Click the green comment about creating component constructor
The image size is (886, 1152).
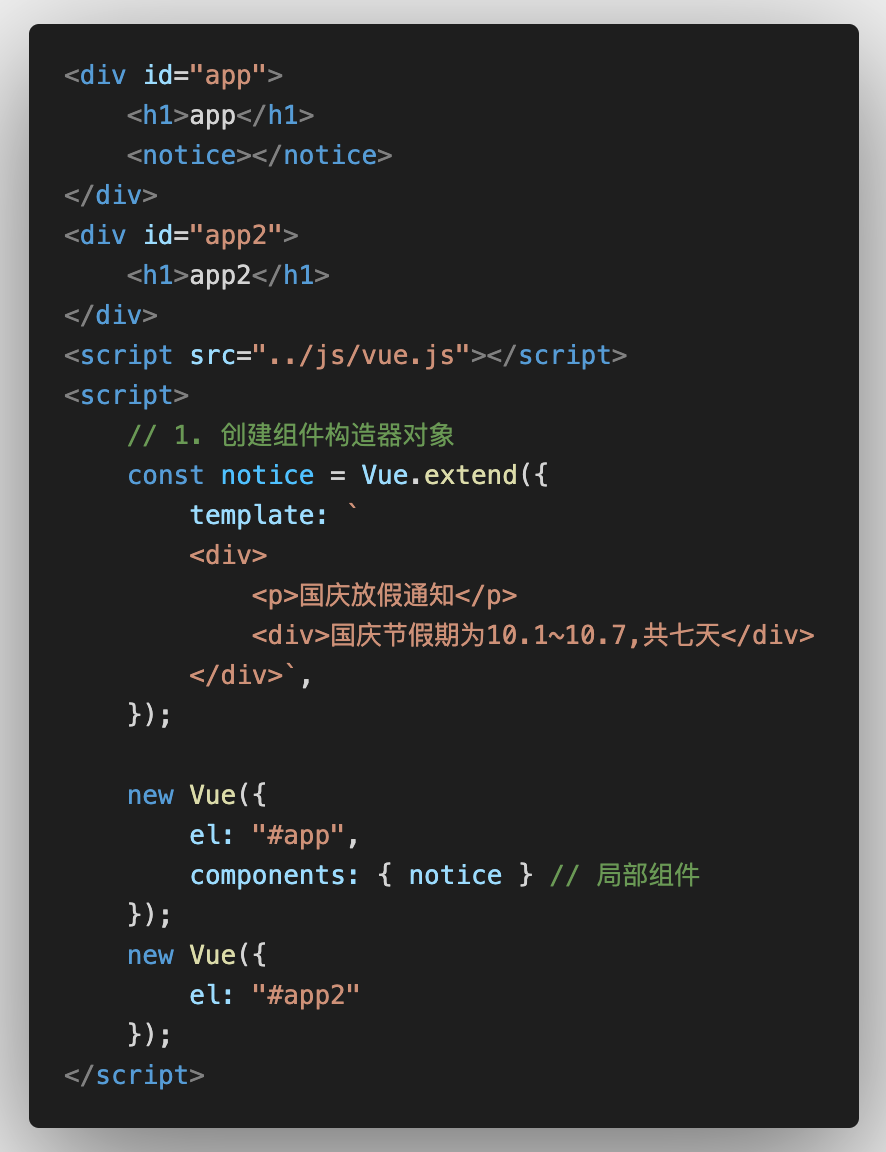point(291,436)
